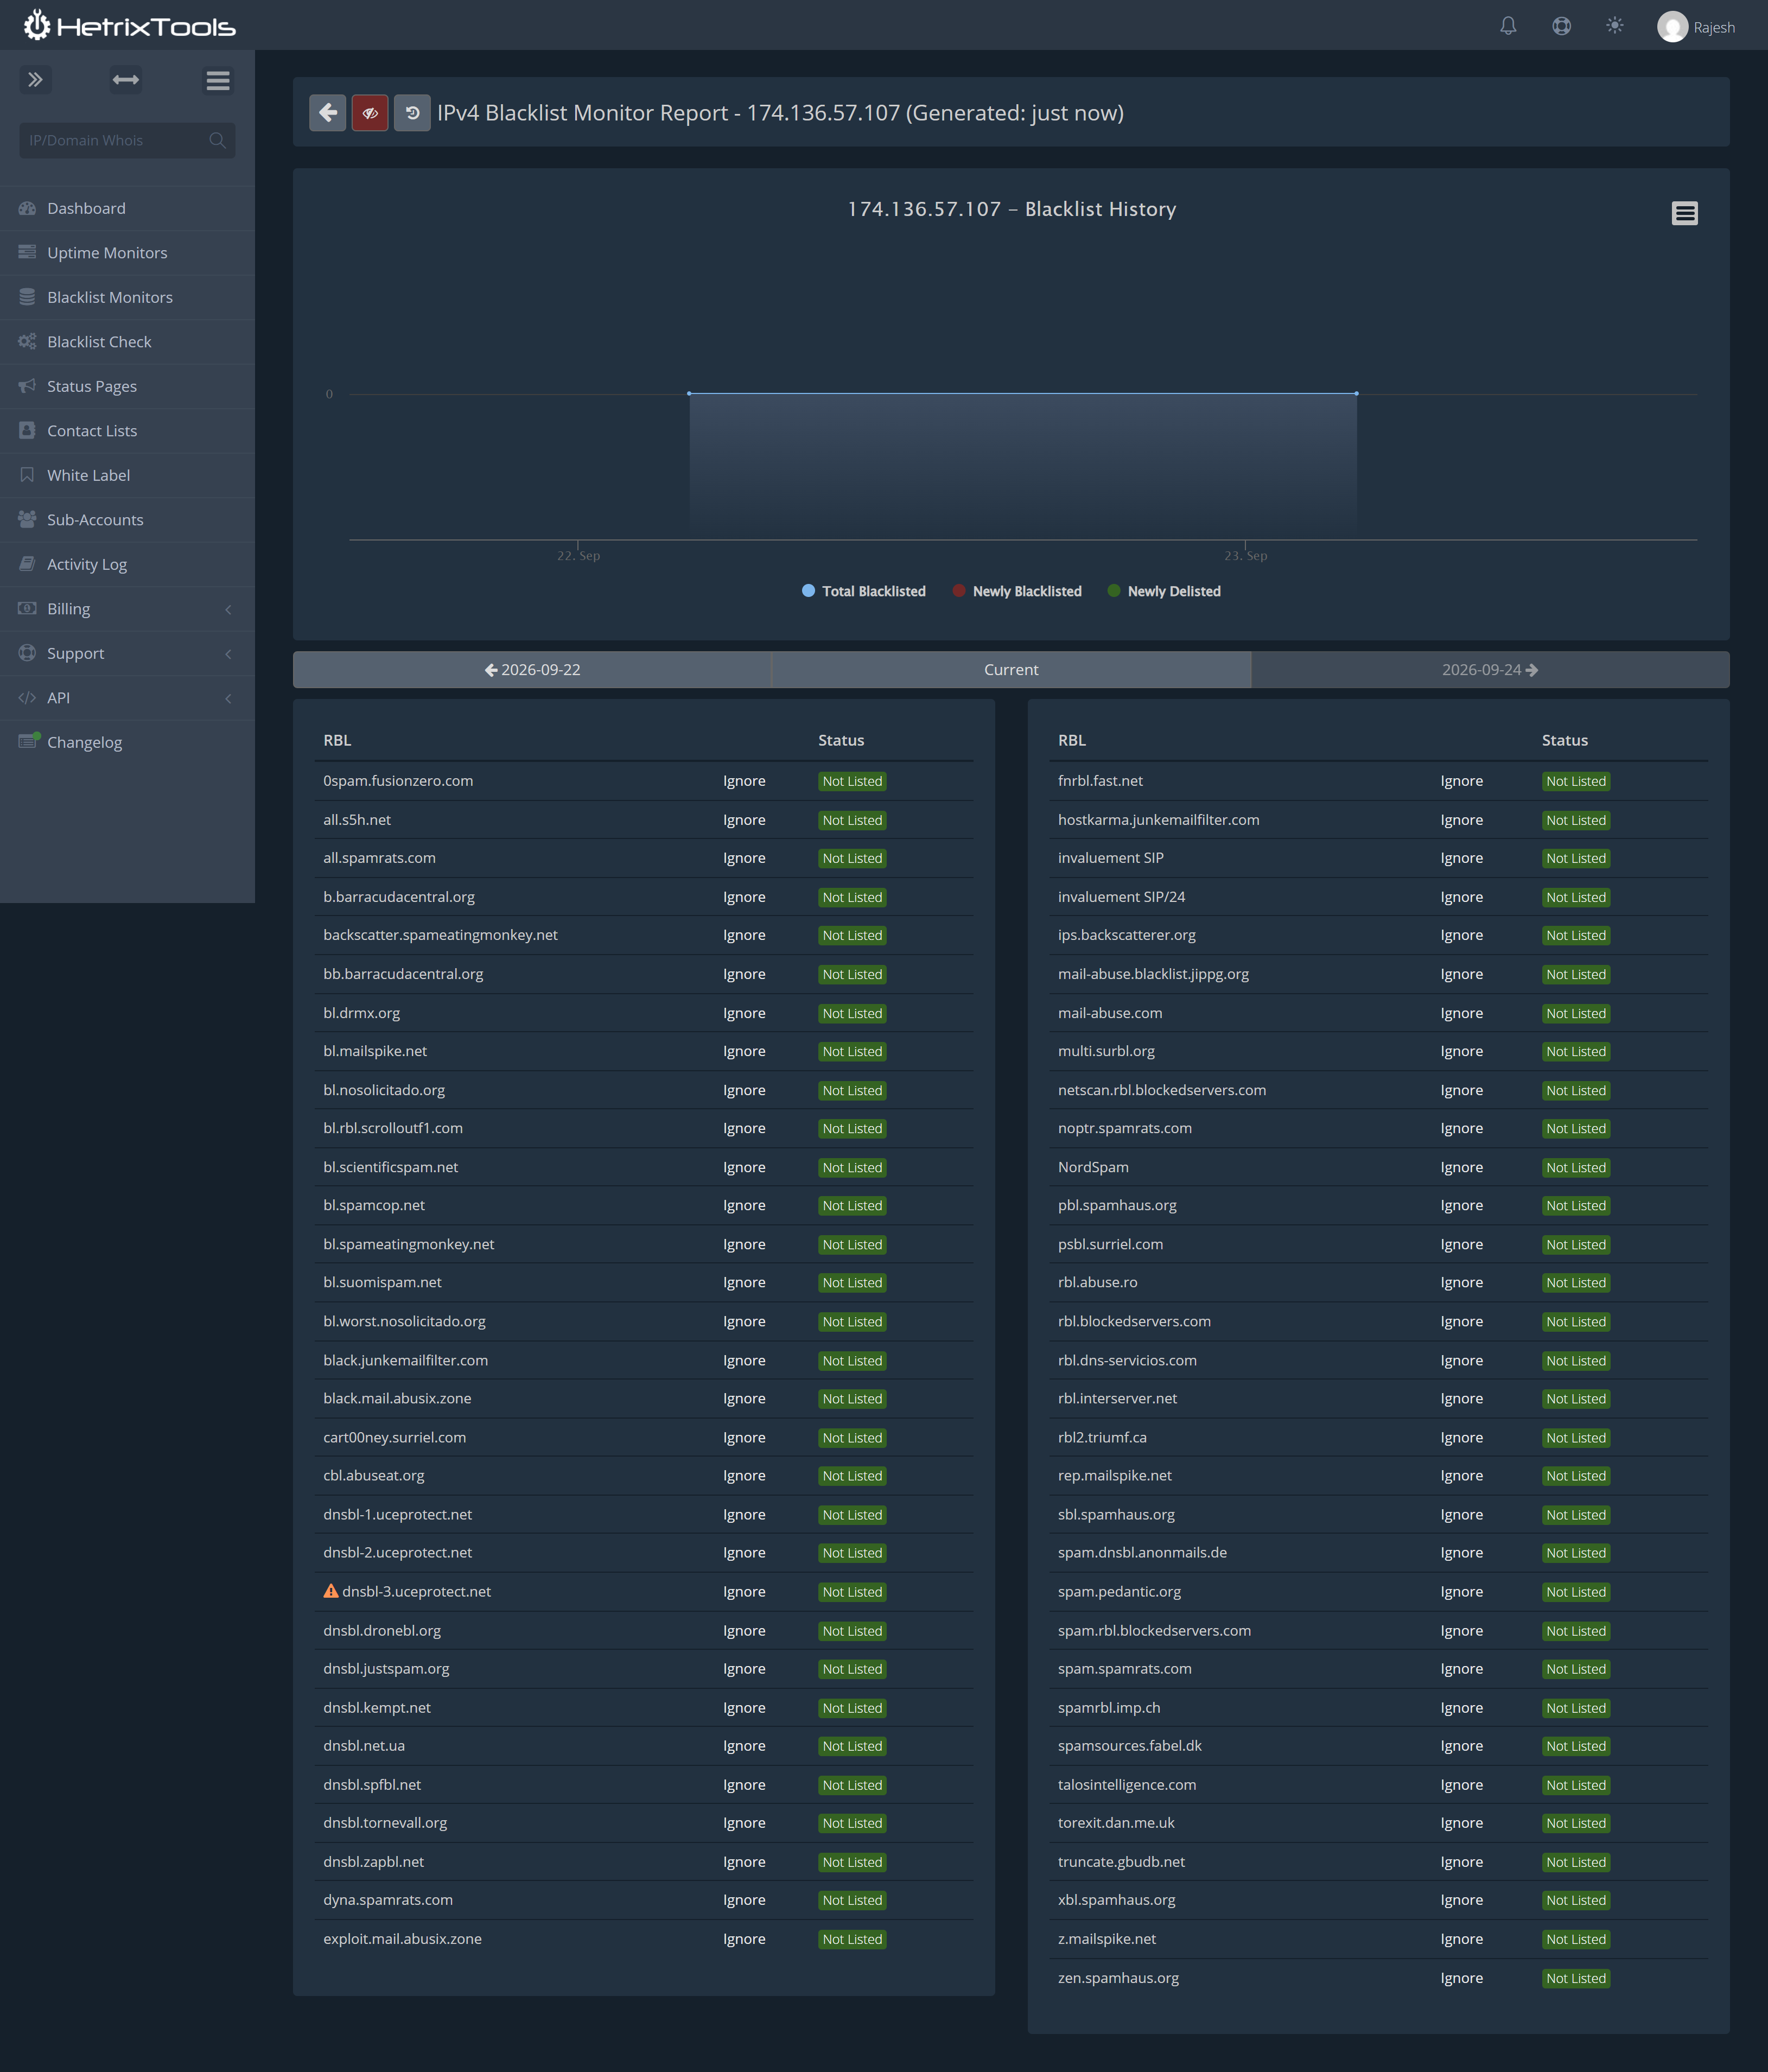Image resolution: width=1768 pixels, height=2072 pixels.
Task: Open Status Pages
Action: point(127,386)
